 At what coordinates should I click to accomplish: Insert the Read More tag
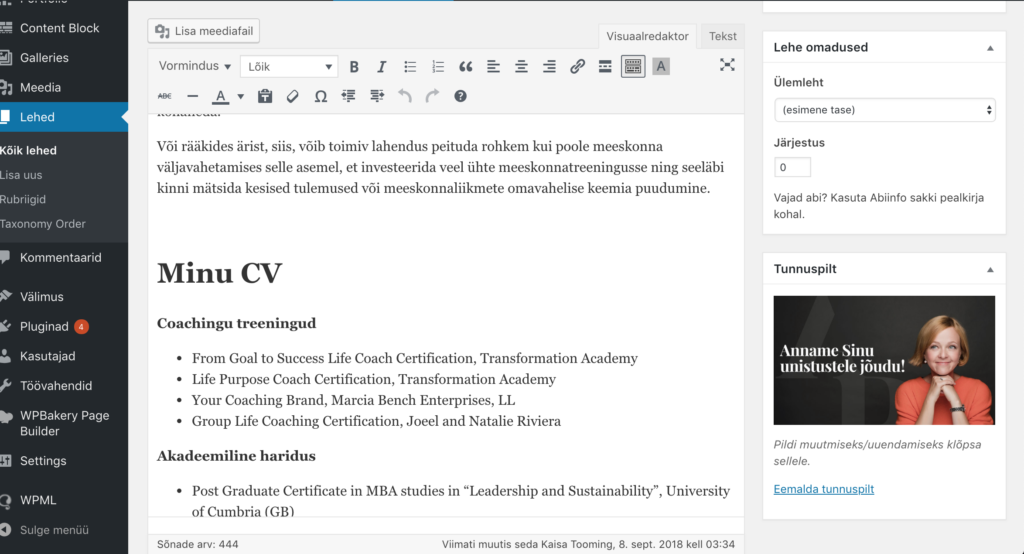[x=605, y=67]
